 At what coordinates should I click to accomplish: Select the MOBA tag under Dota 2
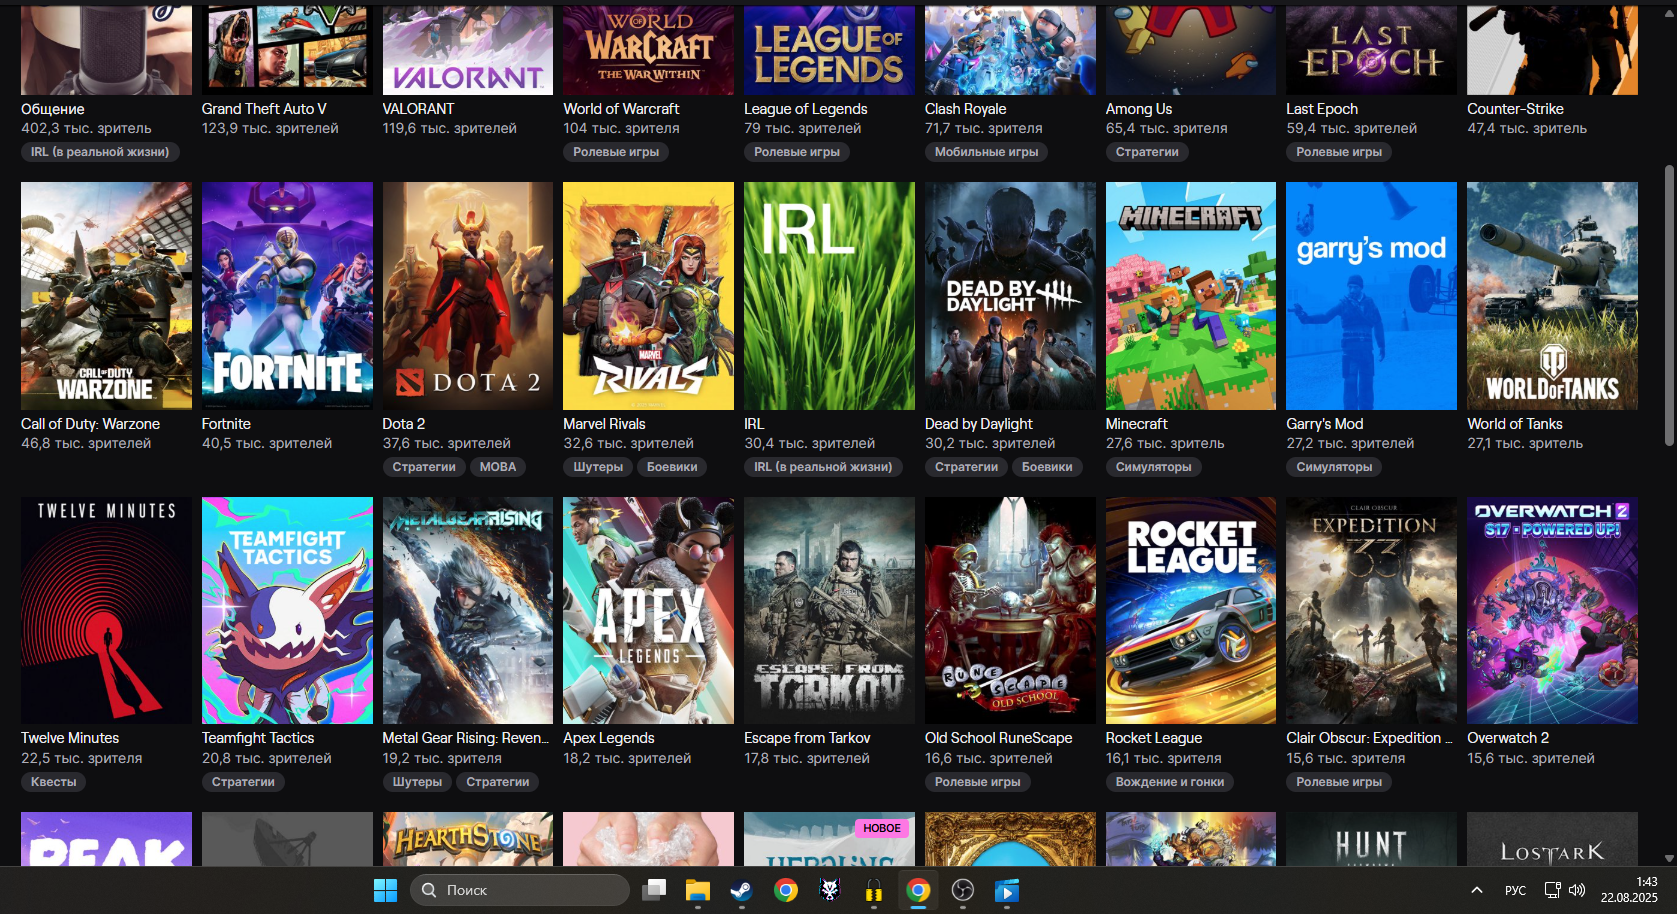[x=498, y=467]
